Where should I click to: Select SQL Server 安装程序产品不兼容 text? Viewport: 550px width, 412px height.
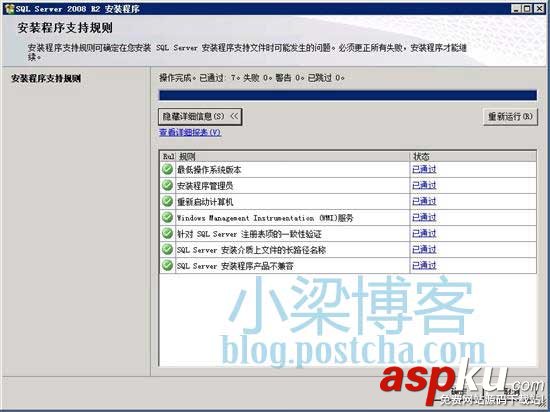[235, 266]
